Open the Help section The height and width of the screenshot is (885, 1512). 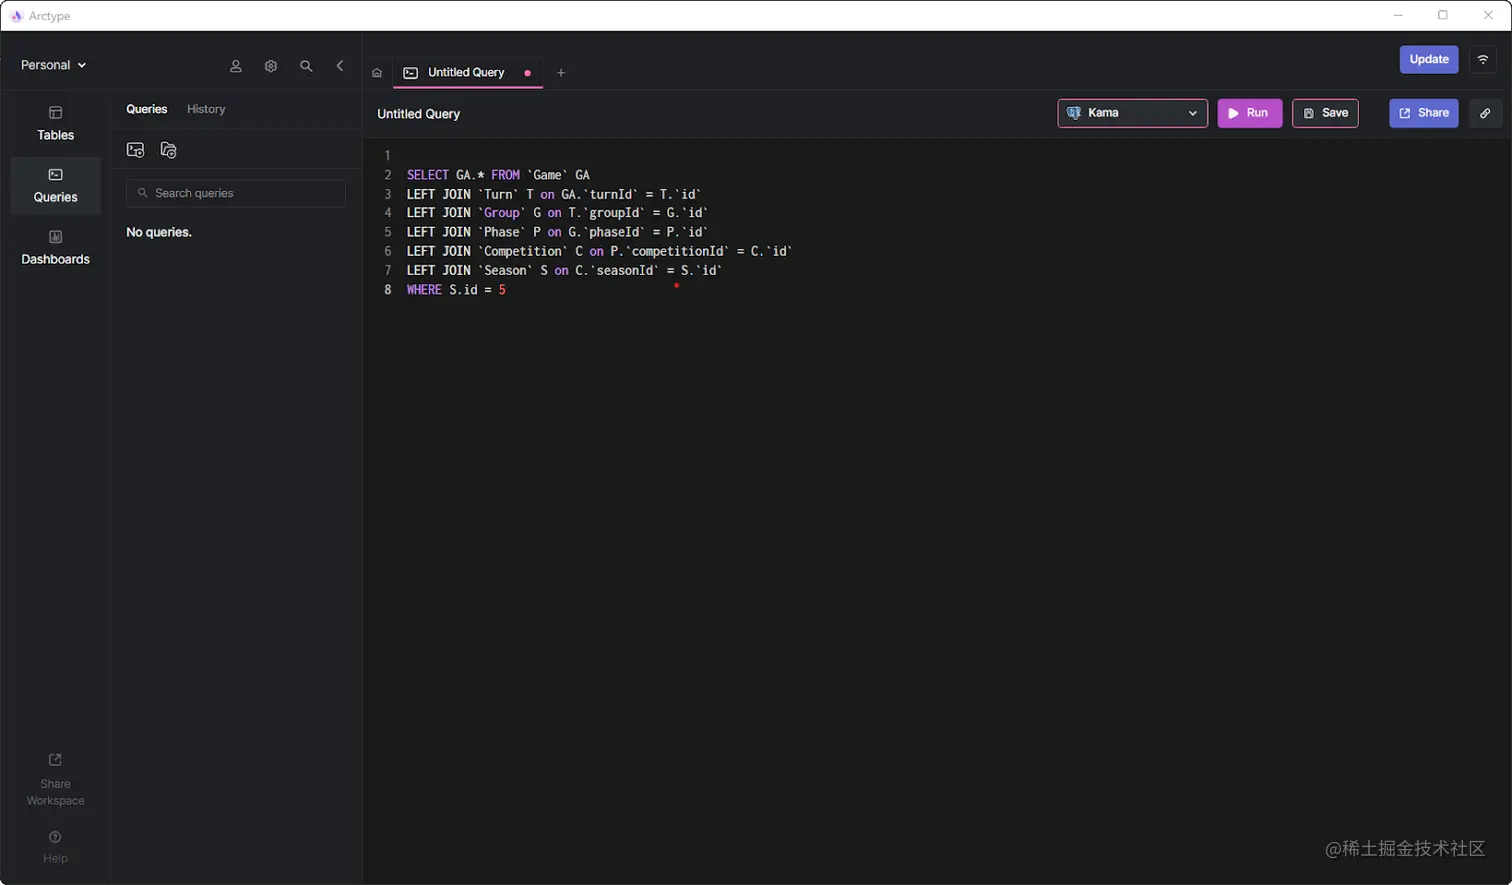[55, 846]
